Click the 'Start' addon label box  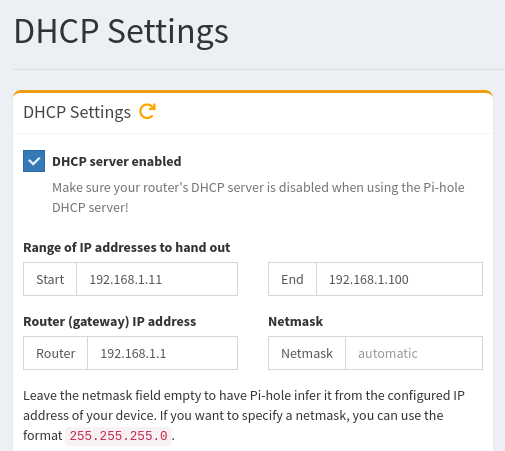tap(50, 279)
